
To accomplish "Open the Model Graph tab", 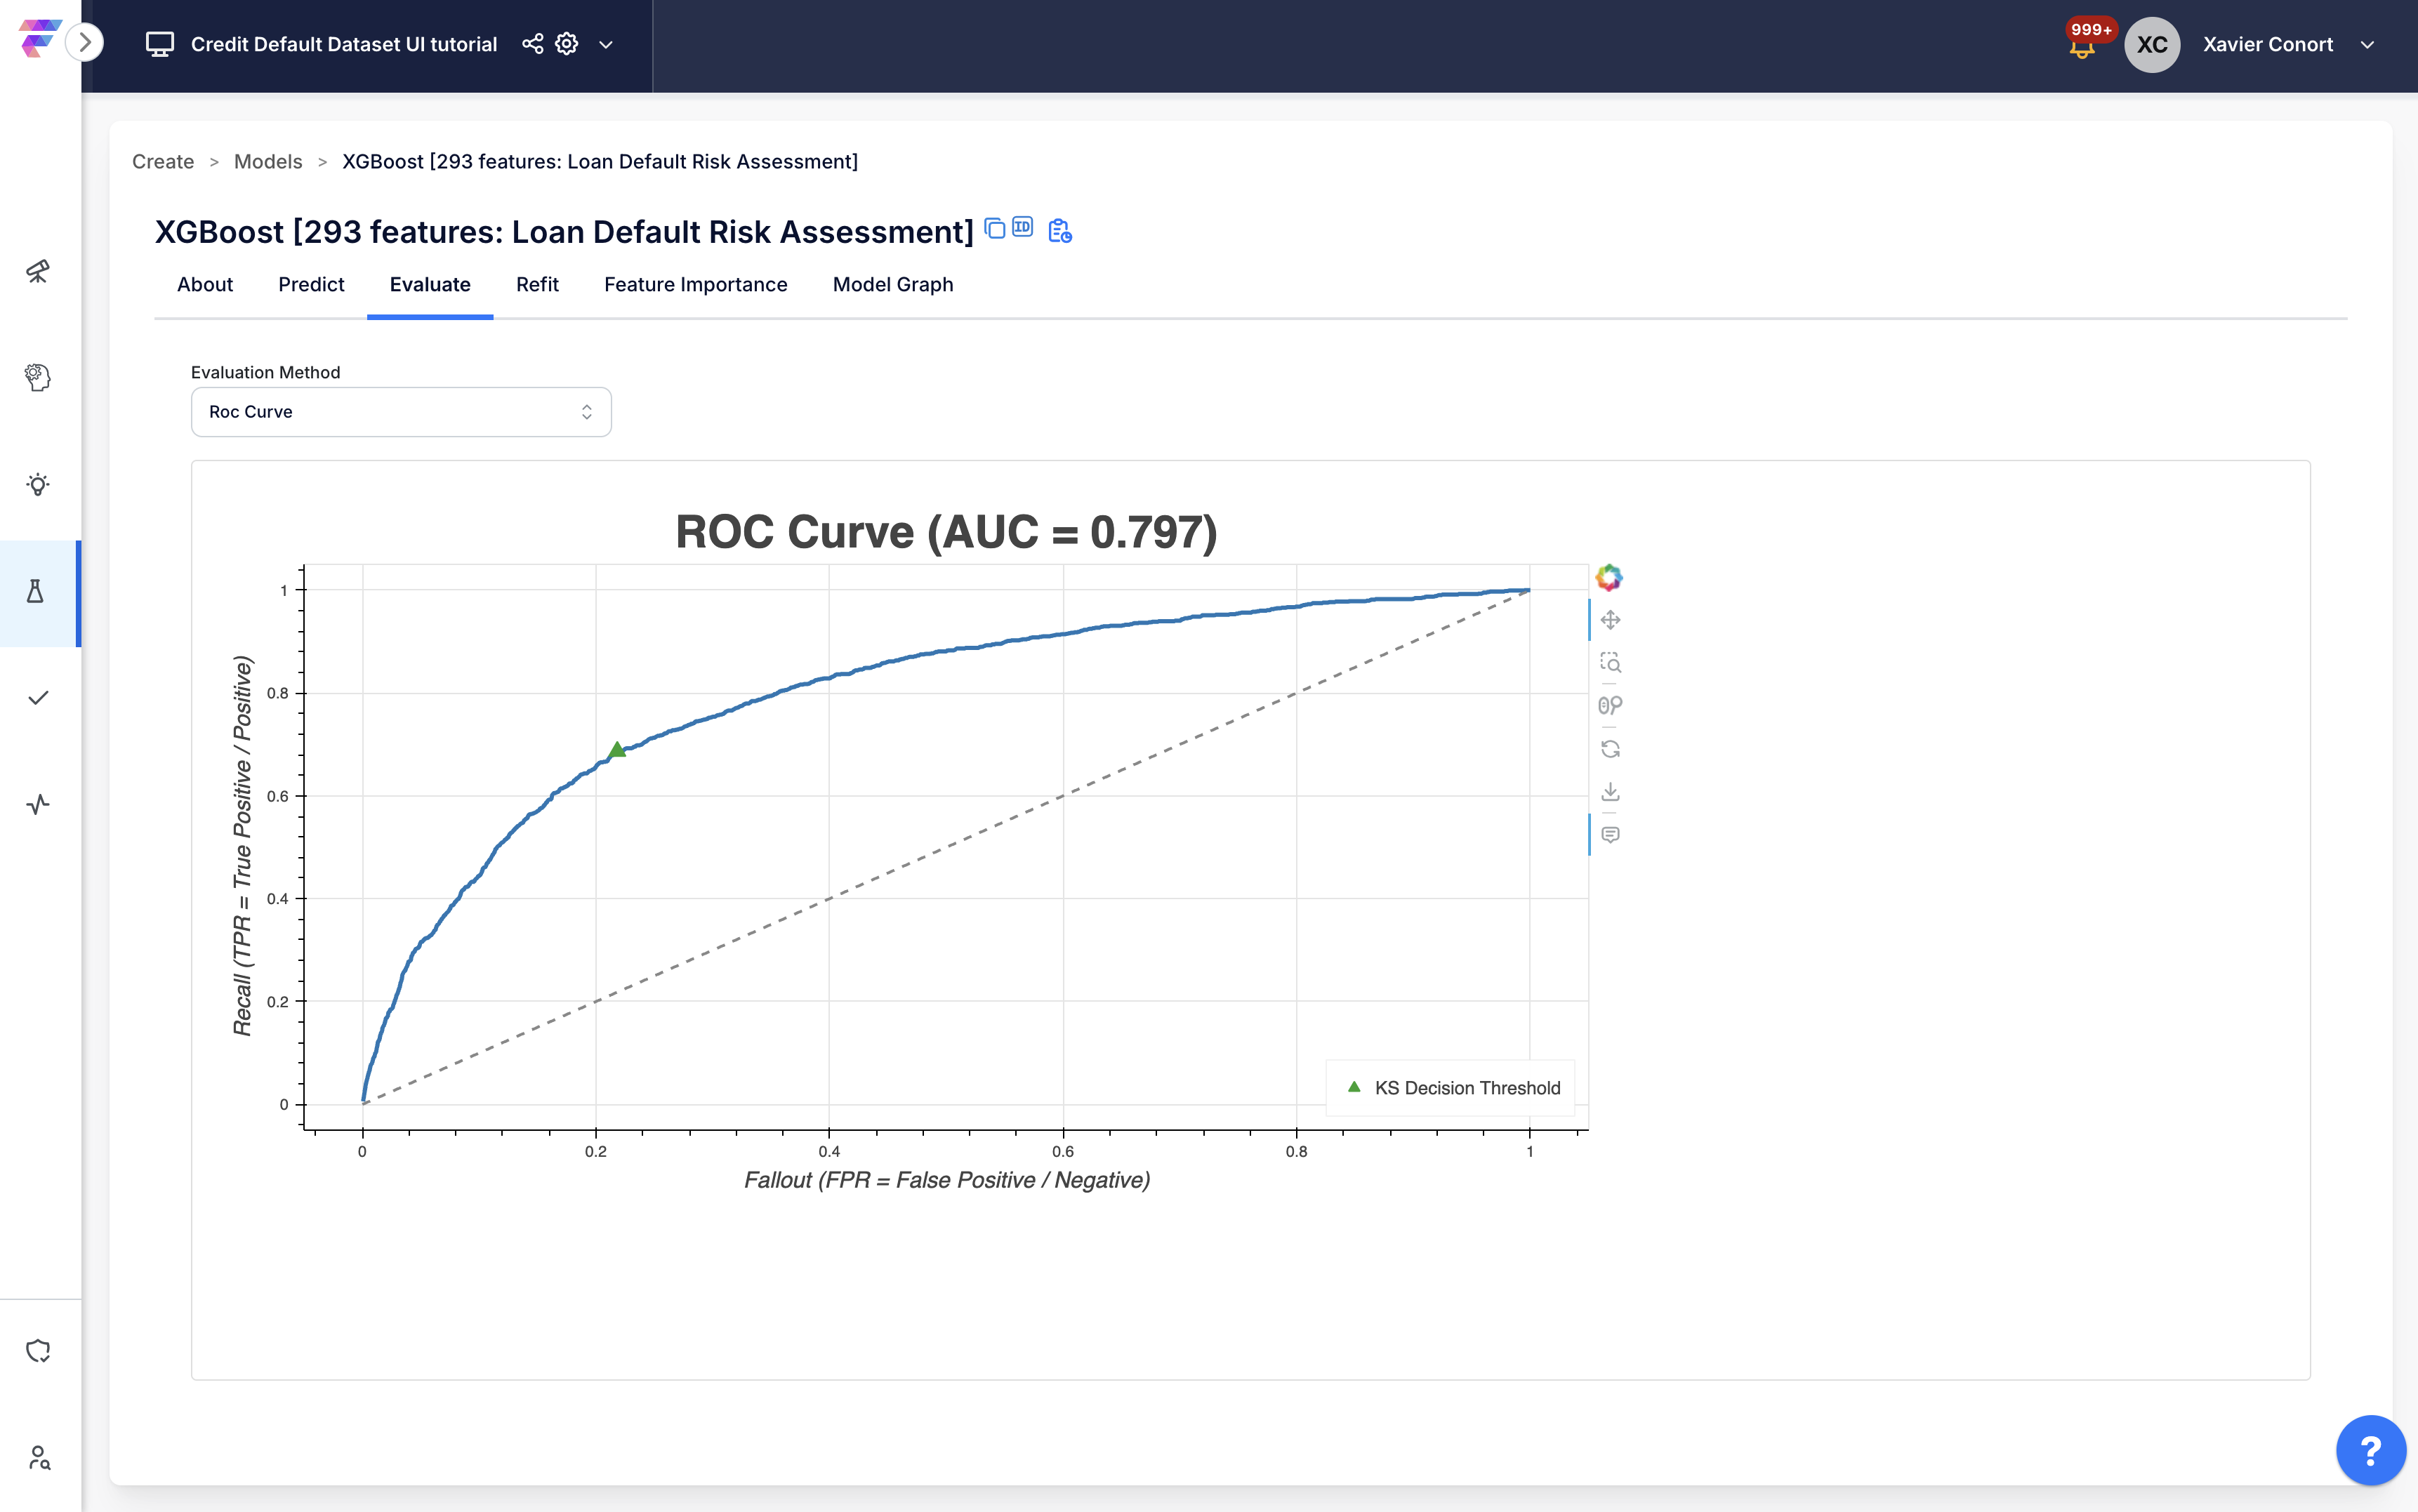I will click(892, 285).
